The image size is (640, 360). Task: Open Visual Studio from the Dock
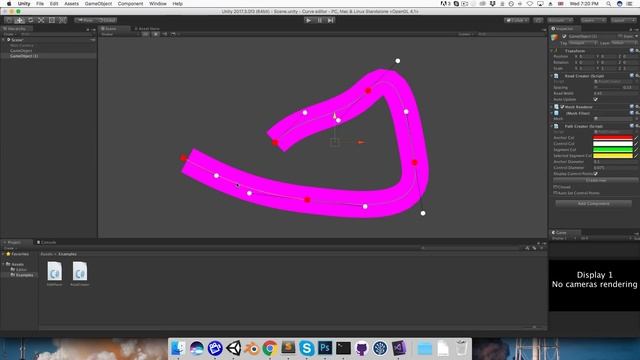tap(399, 348)
